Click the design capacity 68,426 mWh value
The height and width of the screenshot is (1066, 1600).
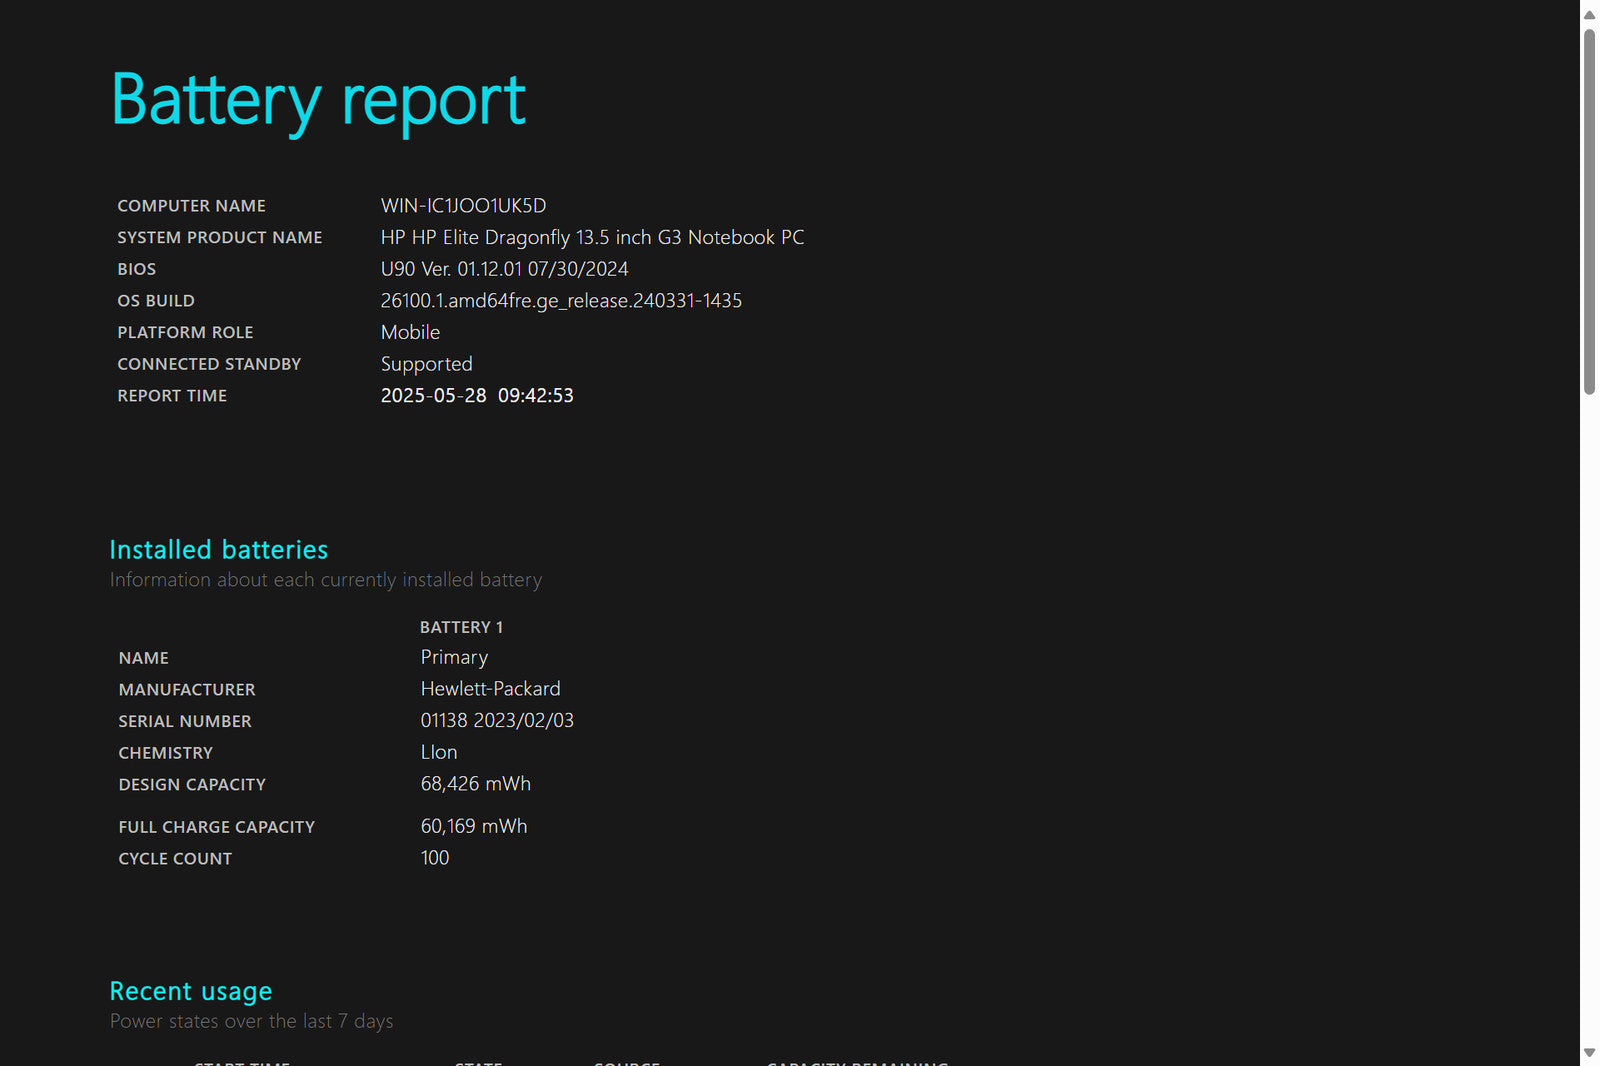click(475, 784)
